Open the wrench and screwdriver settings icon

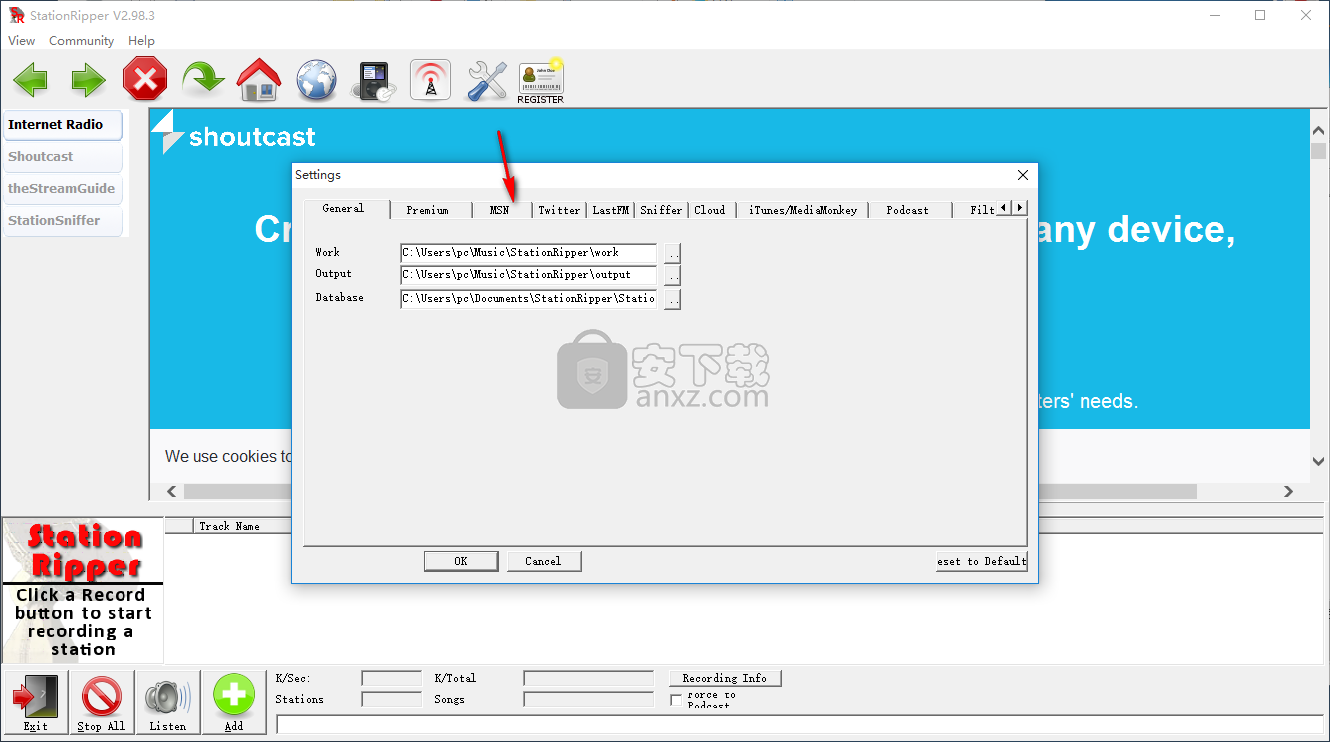[488, 80]
